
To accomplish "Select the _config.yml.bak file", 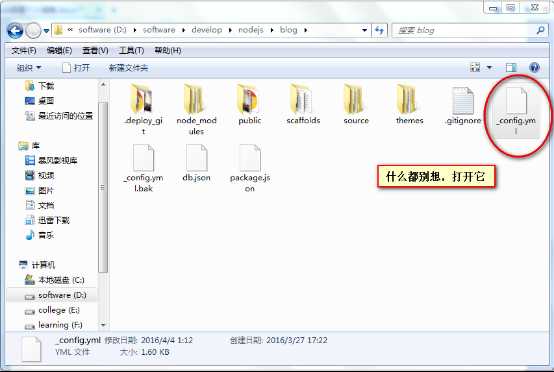I will tap(143, 168).
